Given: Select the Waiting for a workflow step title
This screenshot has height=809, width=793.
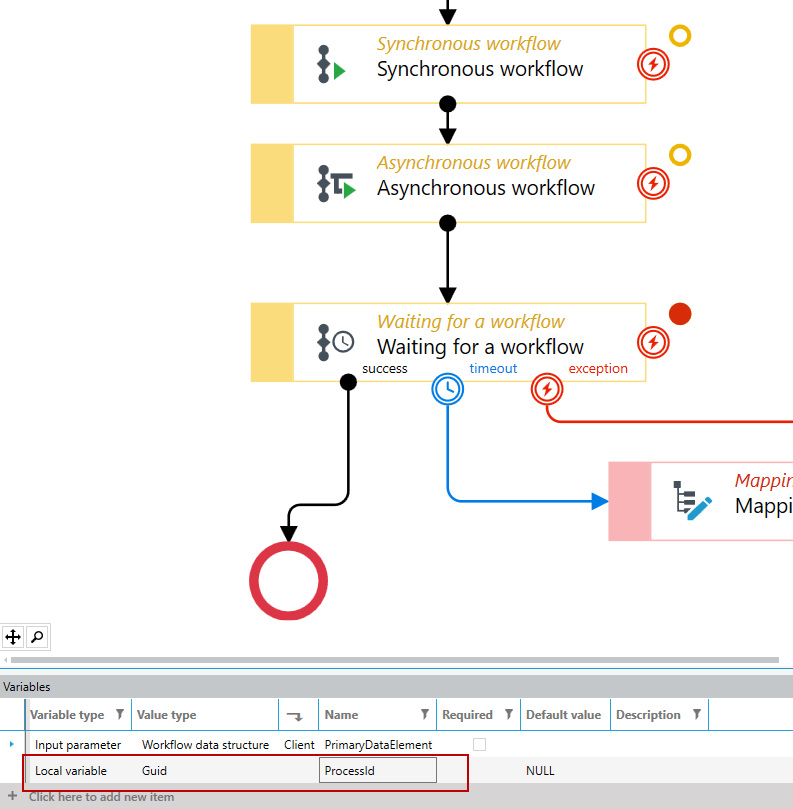Looking at the screenshot, I should [x=480, y=347].
